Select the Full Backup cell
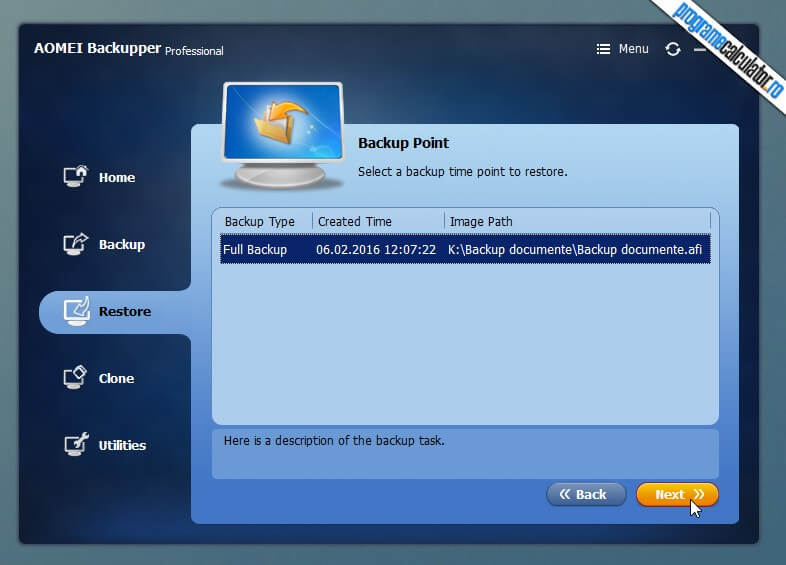The height and width of the screenshot is (565, 786). pos(255,250)
